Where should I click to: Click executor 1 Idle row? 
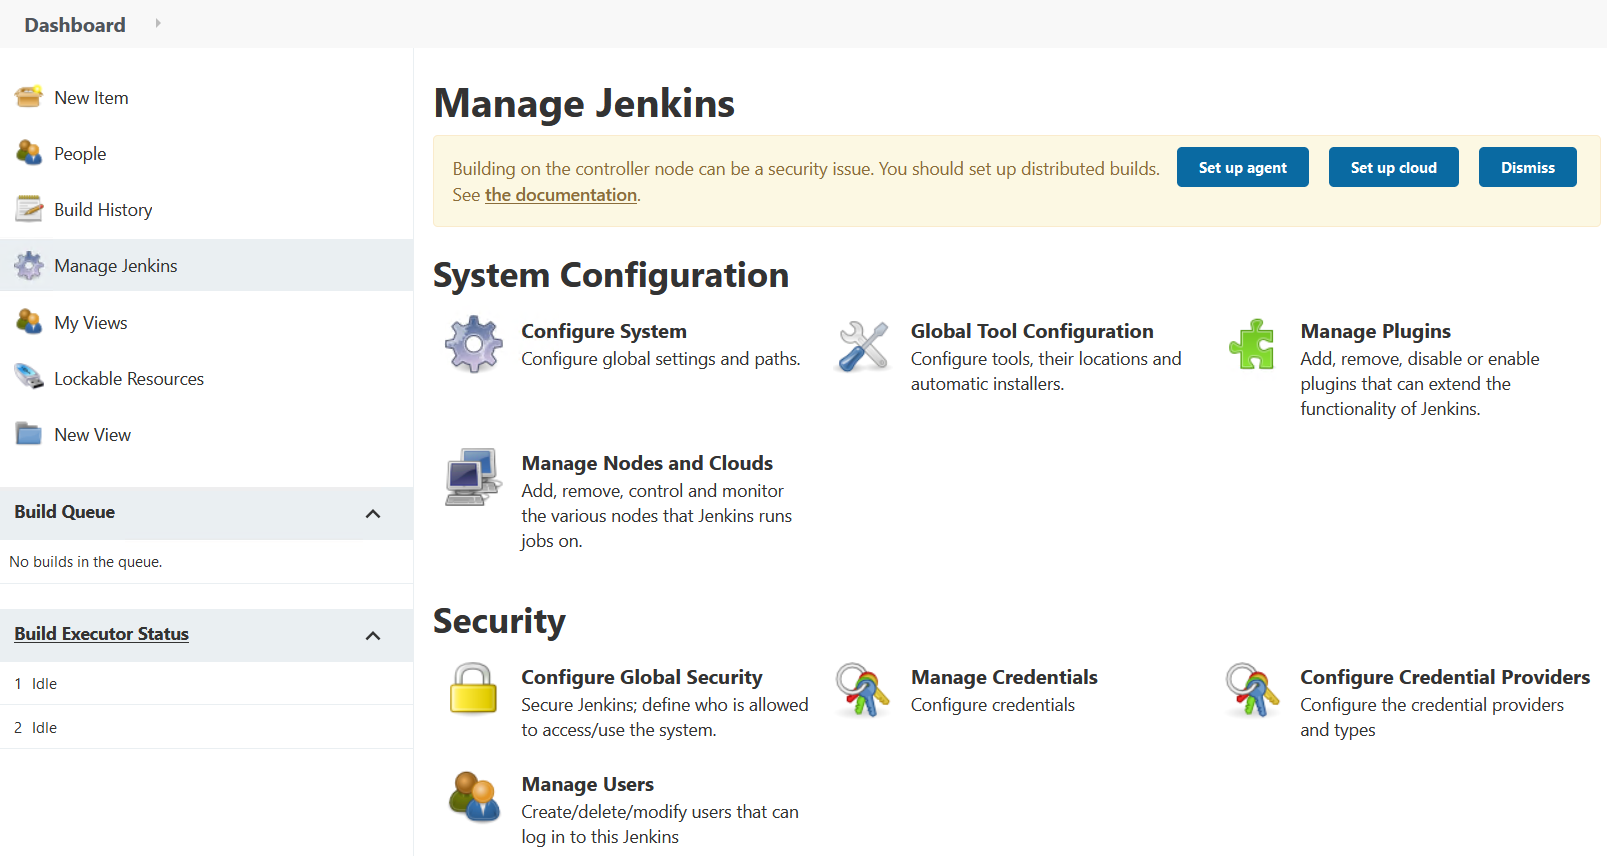pos(206,683)
